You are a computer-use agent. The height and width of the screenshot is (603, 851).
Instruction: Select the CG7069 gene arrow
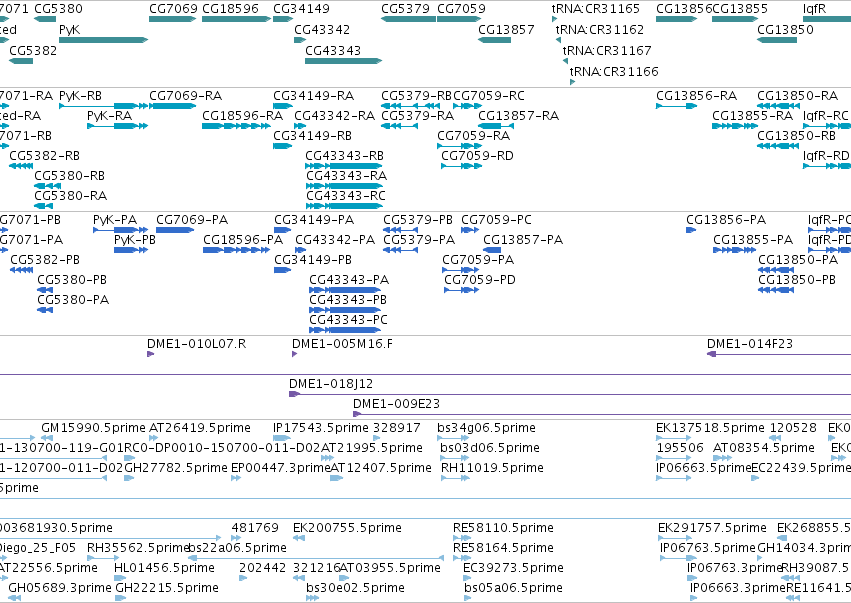(x=173, y=19)
